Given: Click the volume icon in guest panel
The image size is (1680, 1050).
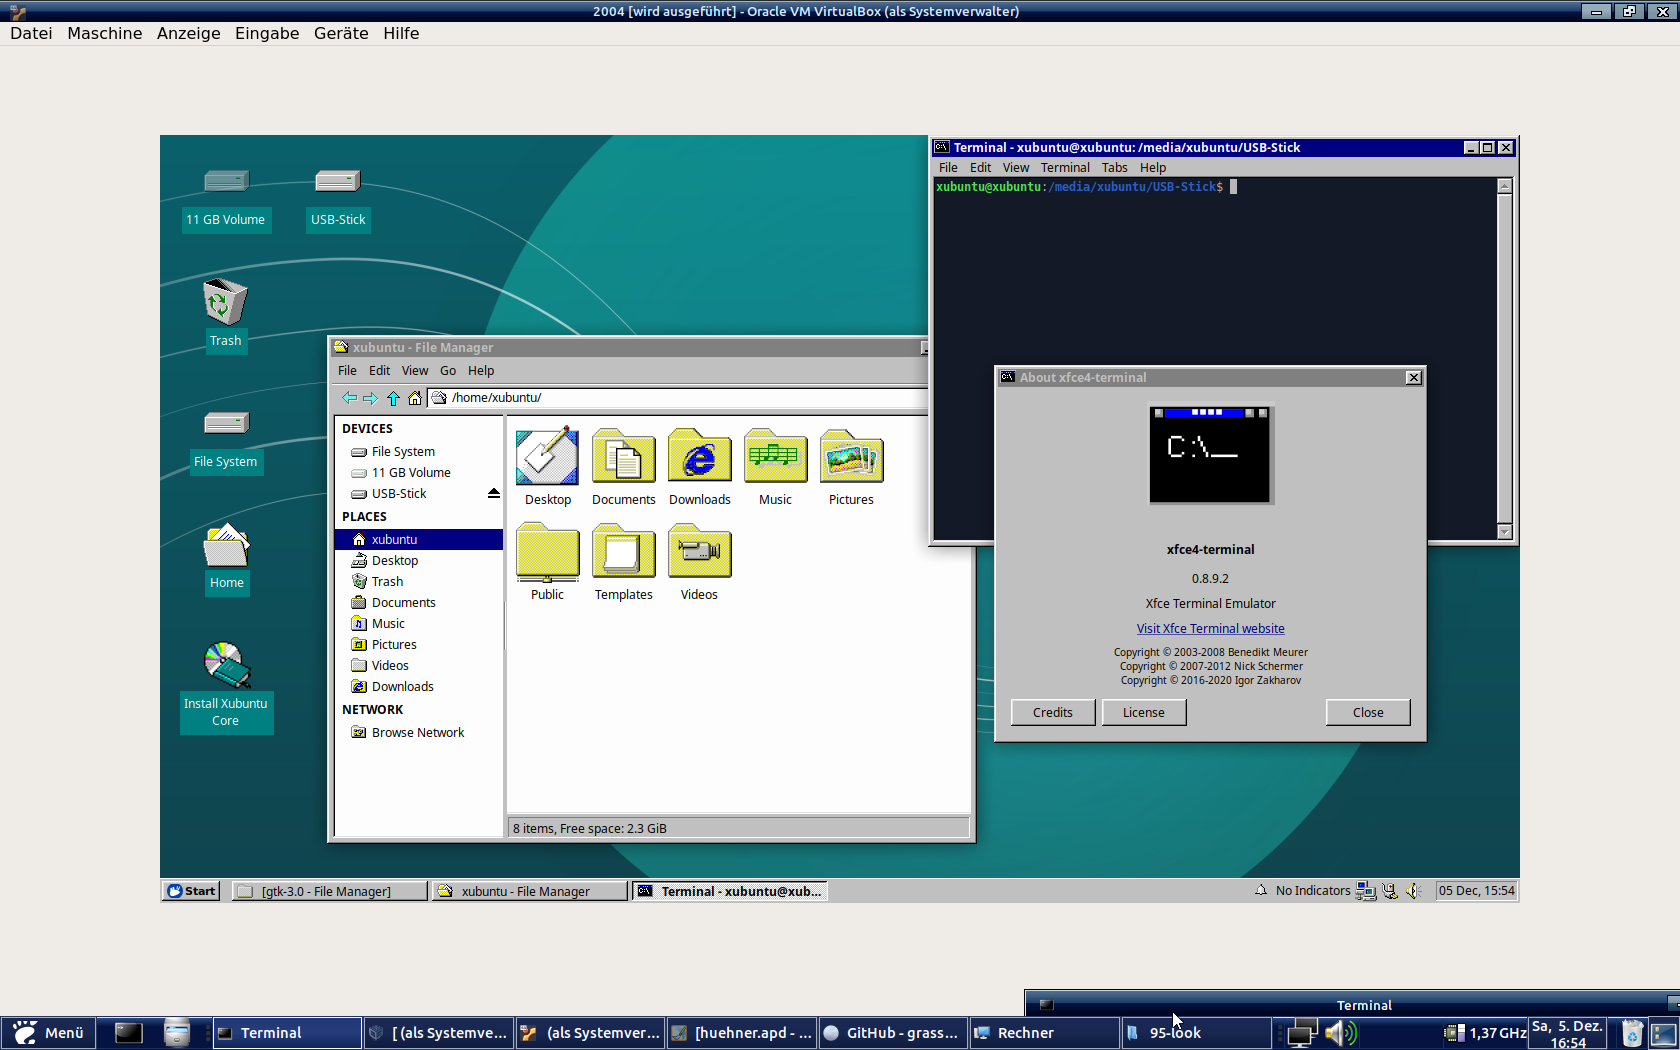Looking at the screenshot, I should (x=1413, y=891).
